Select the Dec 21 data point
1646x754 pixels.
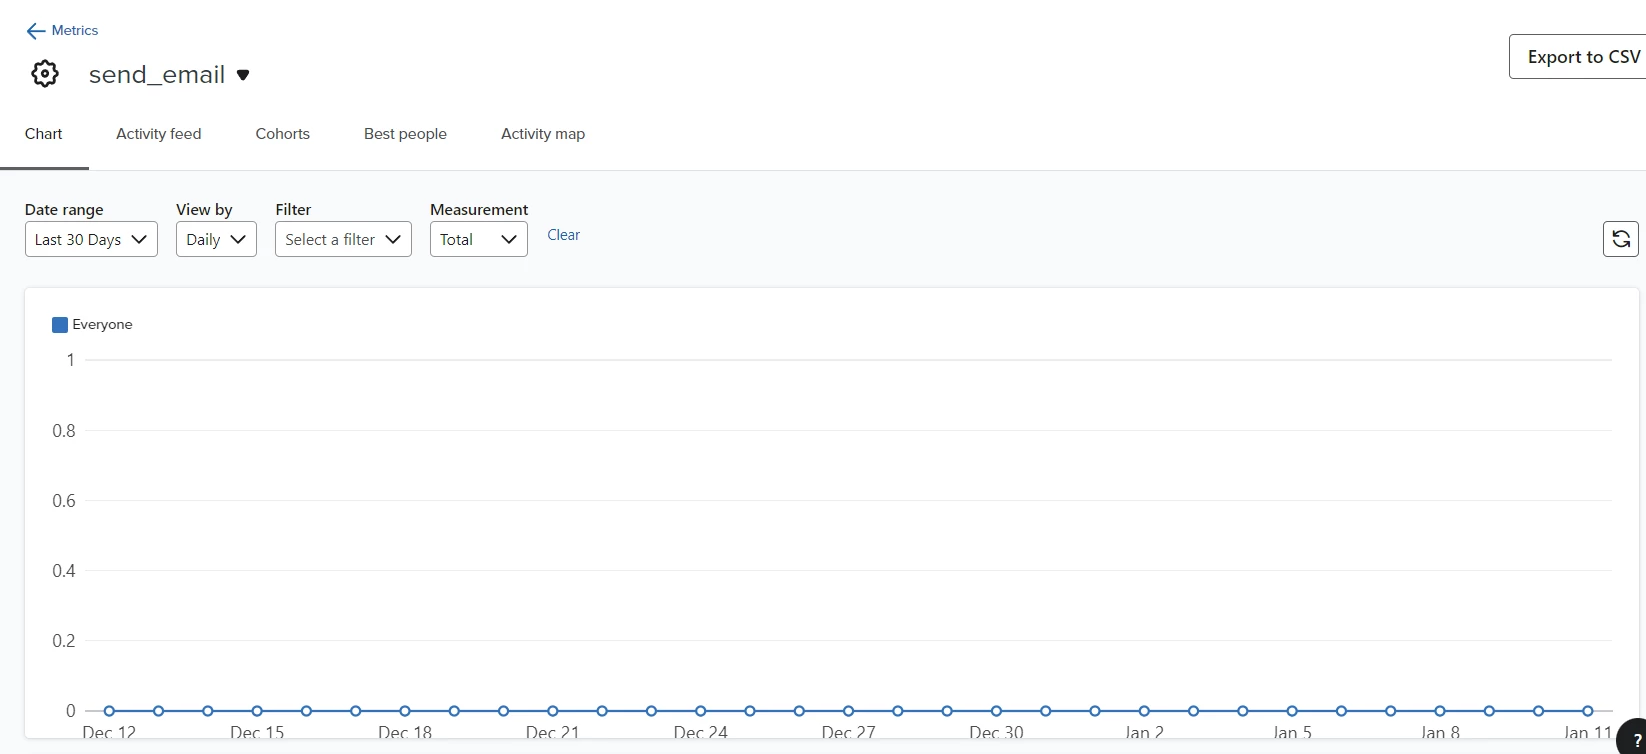pos(553,711)
